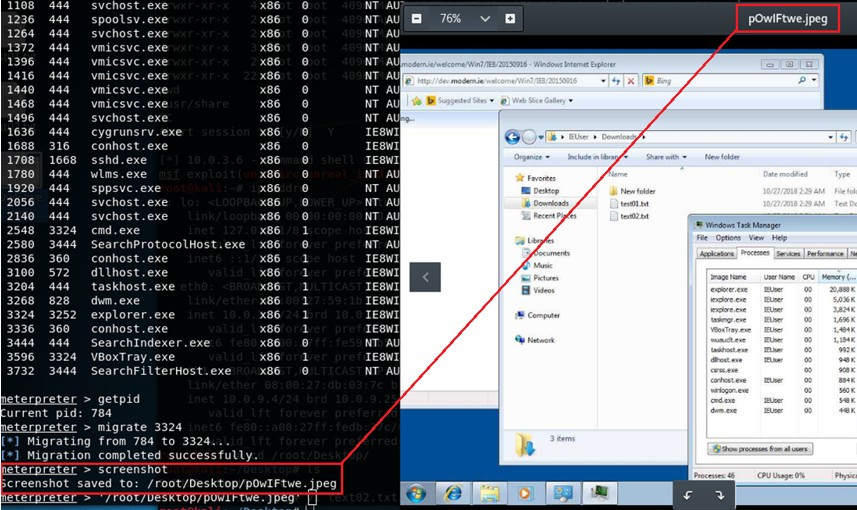Click the Internet Explorer address bar
The width and height of the screenshot is (857, 510).
[x=505, y=81]
